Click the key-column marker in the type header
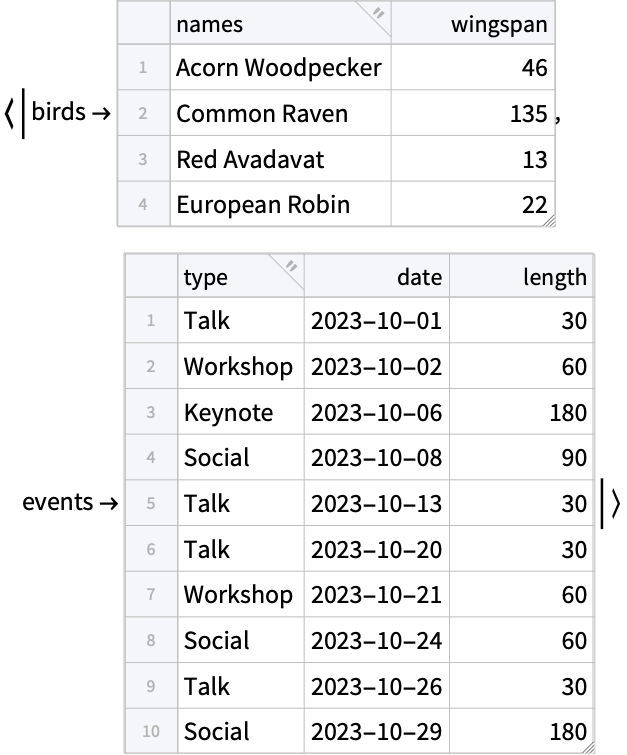Screen dimensions: 627x755 pyautogui.click(x=291, y=266)
